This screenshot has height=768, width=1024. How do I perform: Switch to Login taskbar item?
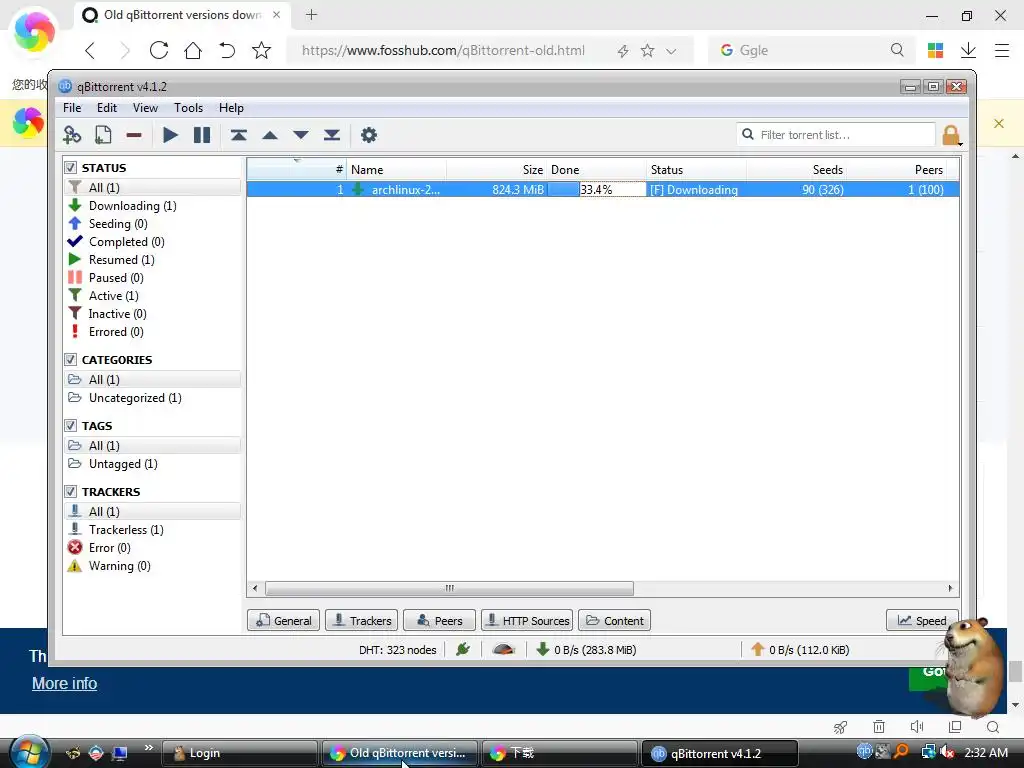pos(239,753)
